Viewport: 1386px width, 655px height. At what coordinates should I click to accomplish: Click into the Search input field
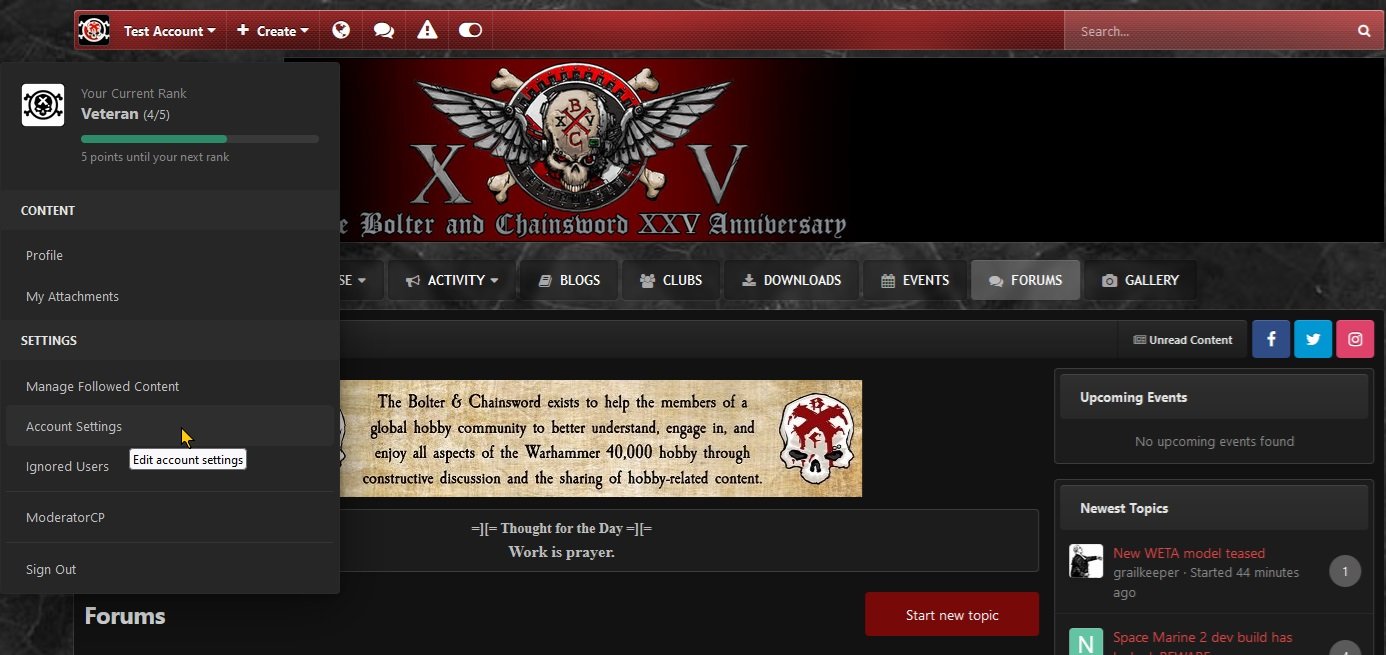tap(1210, 31)
